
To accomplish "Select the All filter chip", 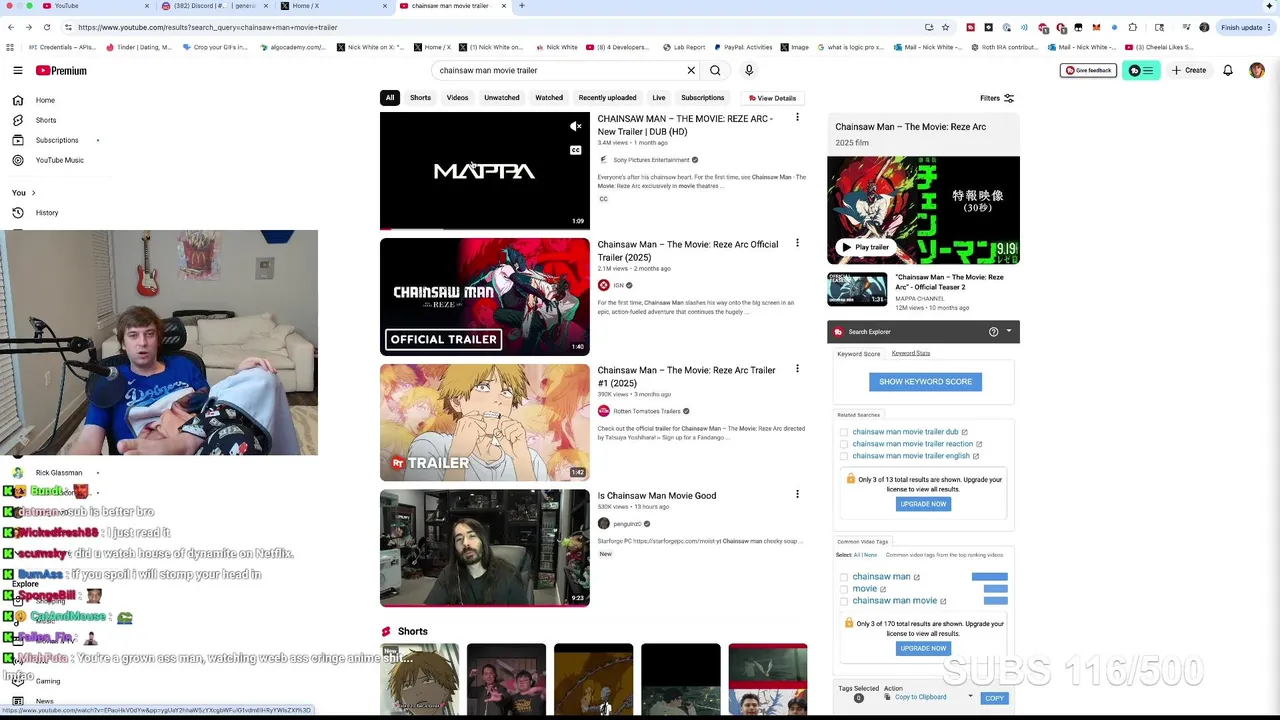I will tap(390, 98).
